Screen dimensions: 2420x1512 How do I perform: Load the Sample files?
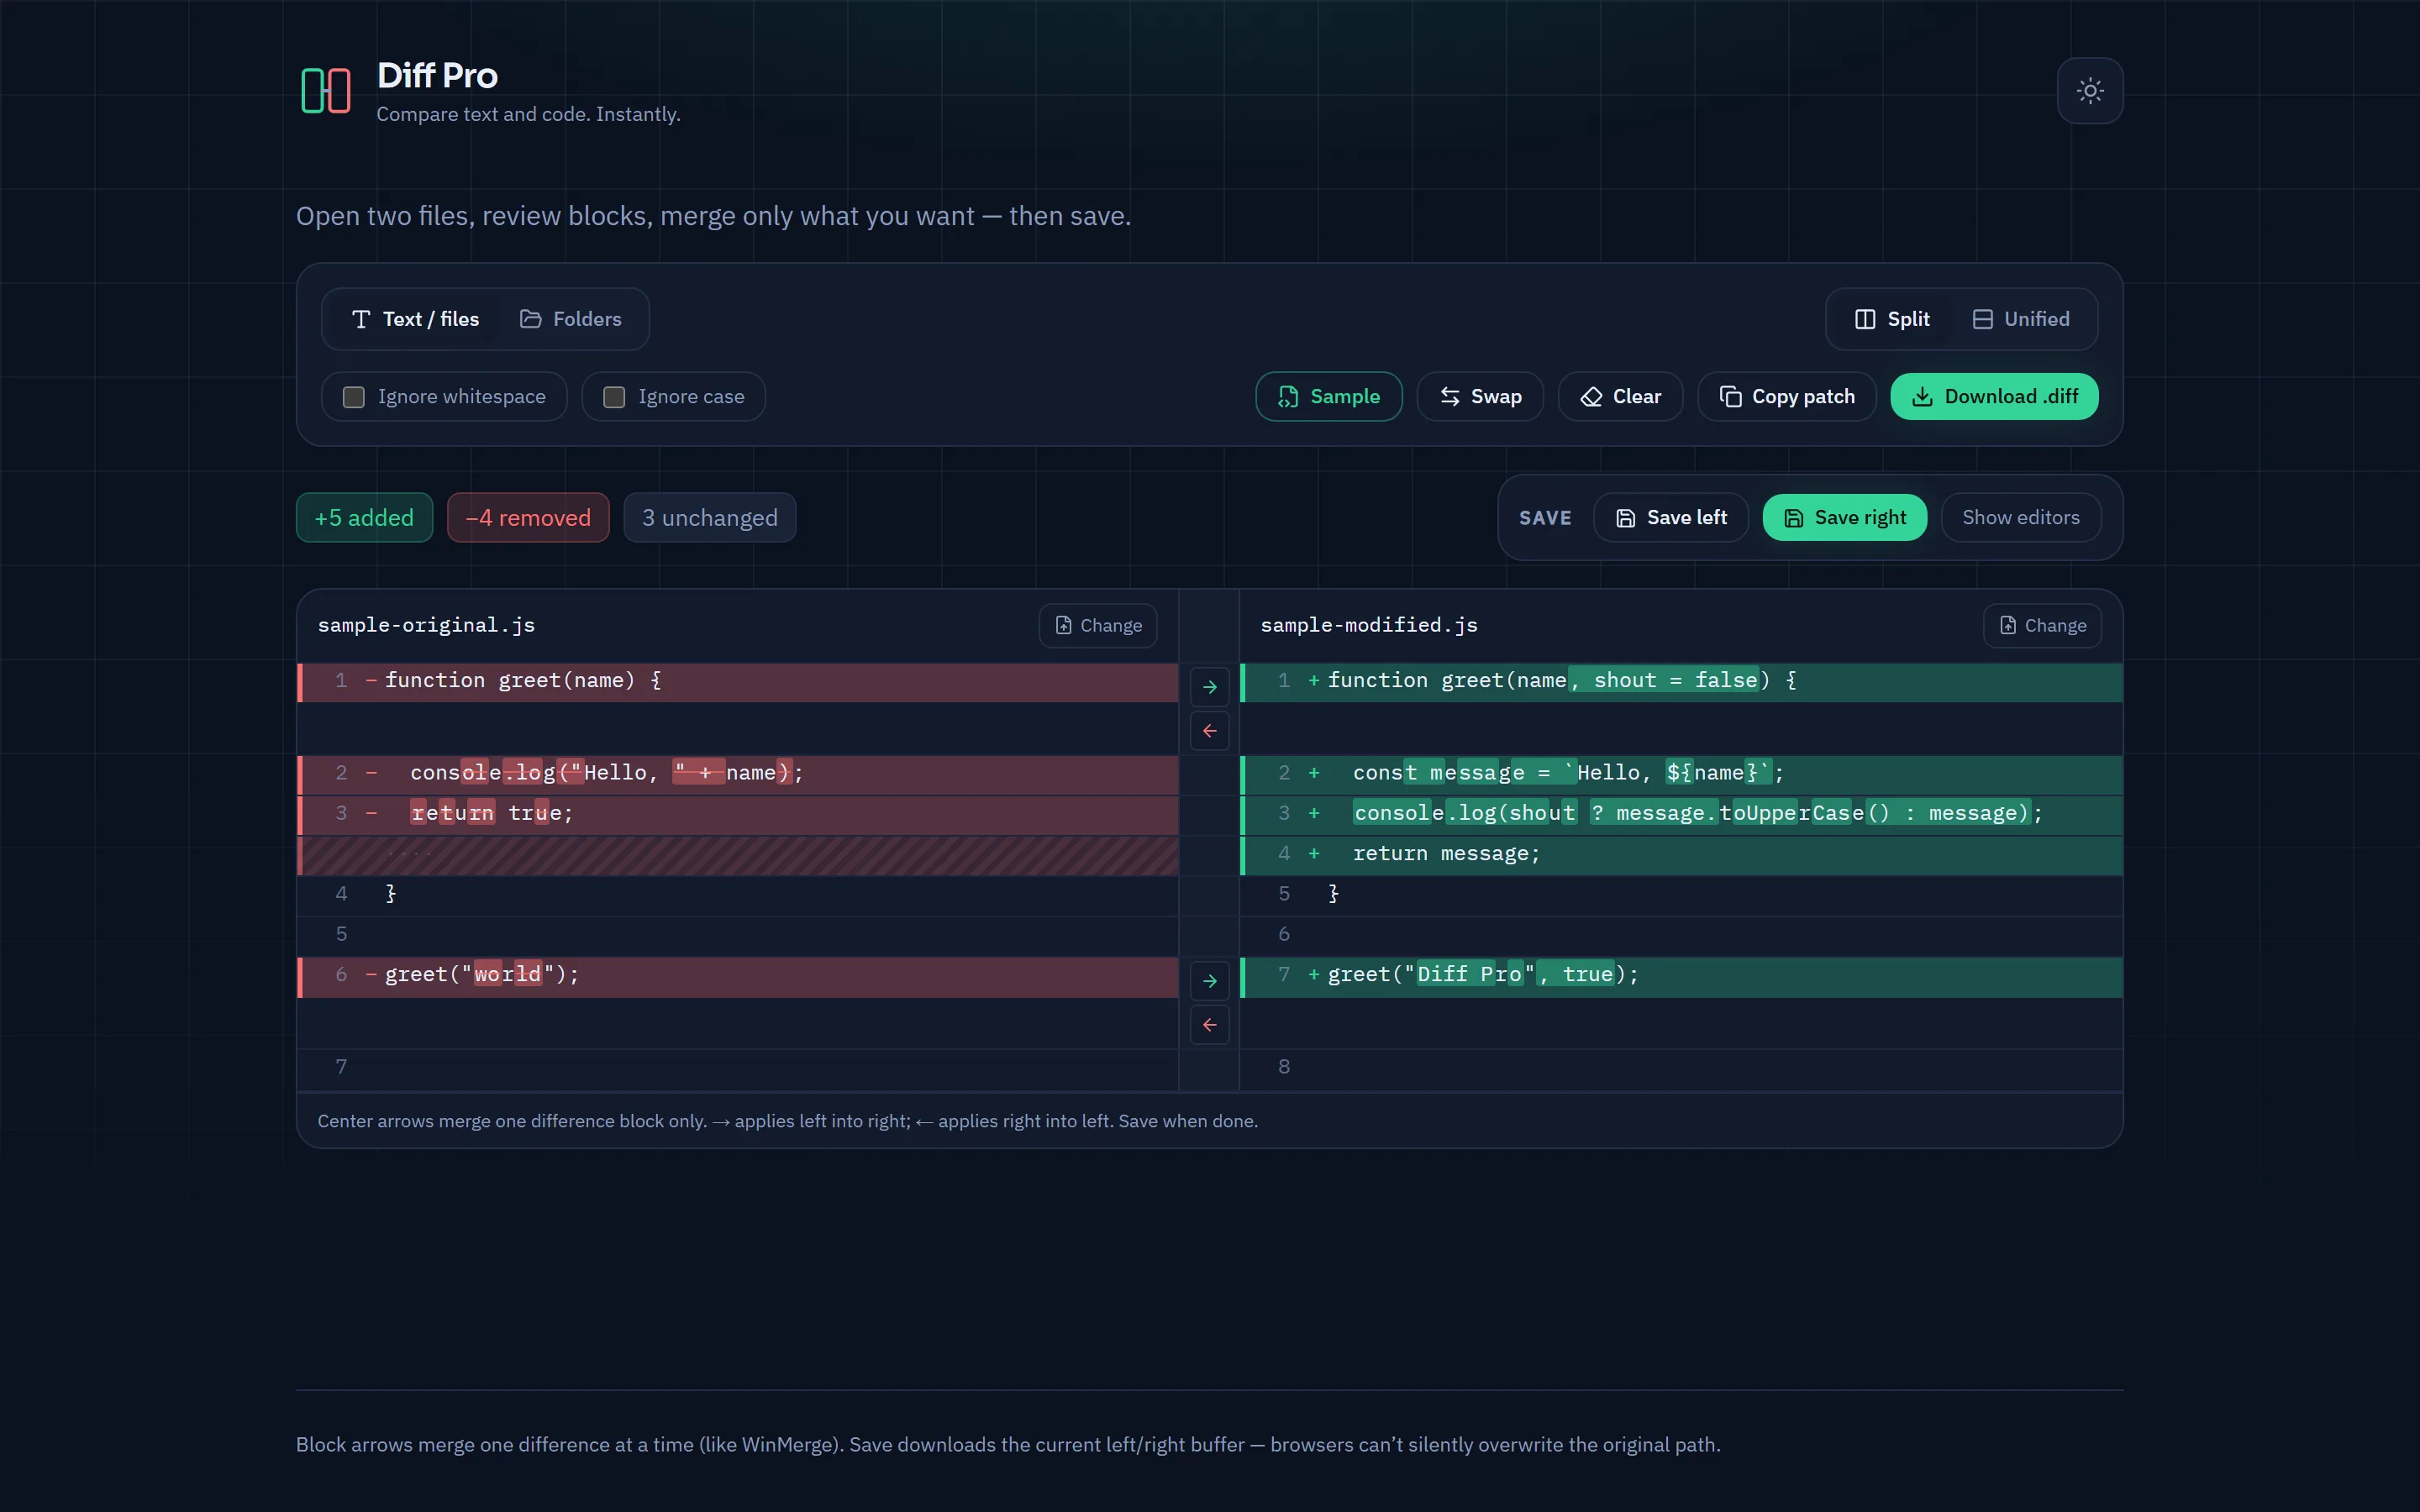(x=1329, y=397)
